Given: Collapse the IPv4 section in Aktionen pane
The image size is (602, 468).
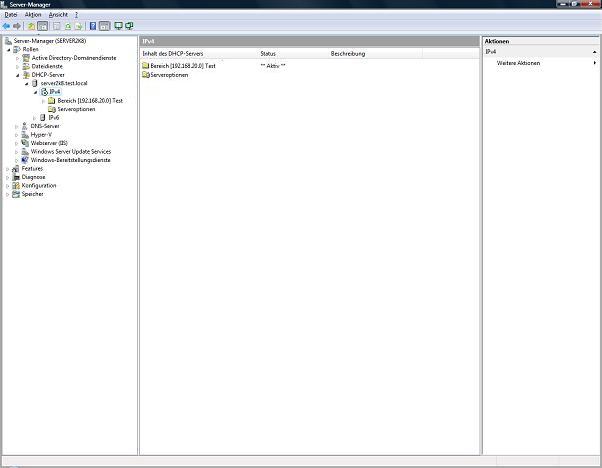Looking at the screenshot, I should pos(594,51).
